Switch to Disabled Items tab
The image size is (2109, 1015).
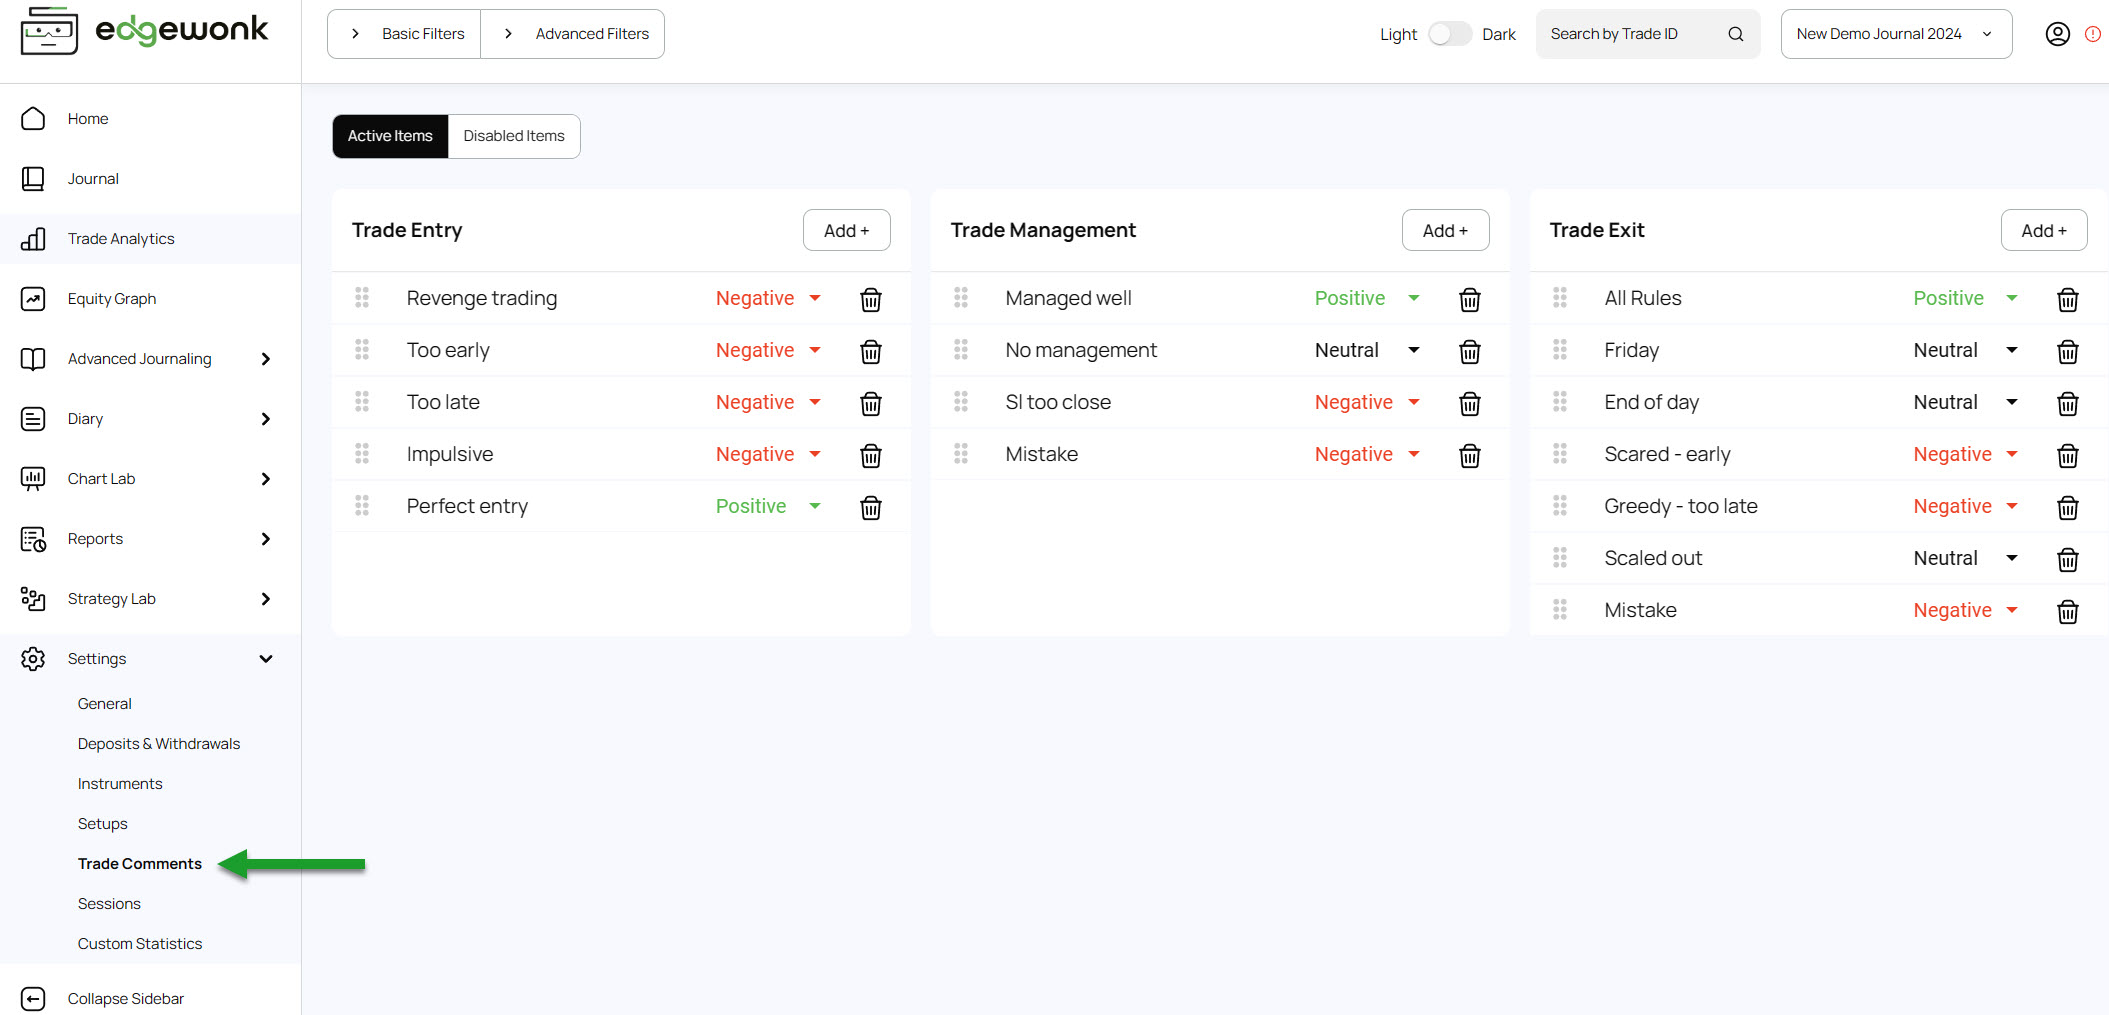click(514, 136)
